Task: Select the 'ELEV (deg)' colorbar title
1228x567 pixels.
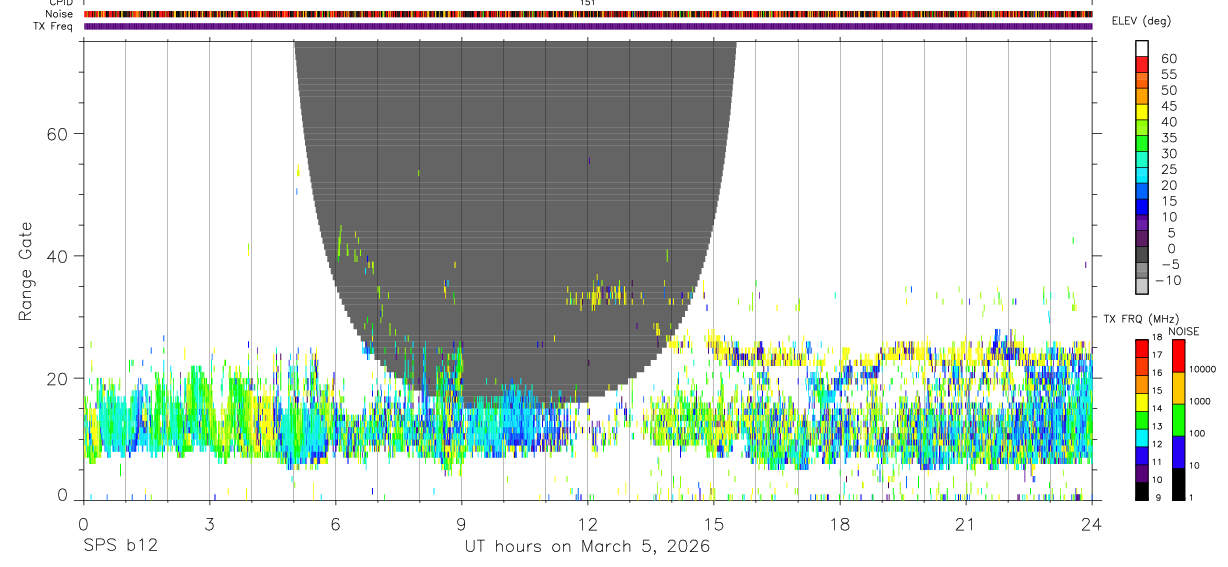Action: tap(1142, 21)
